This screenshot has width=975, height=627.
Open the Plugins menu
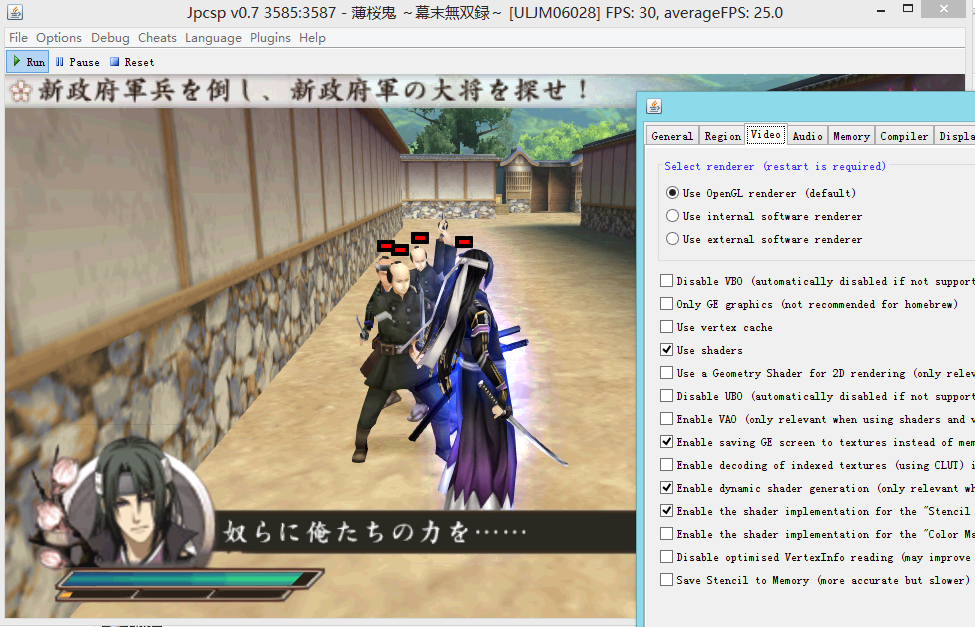click(270, 38)
